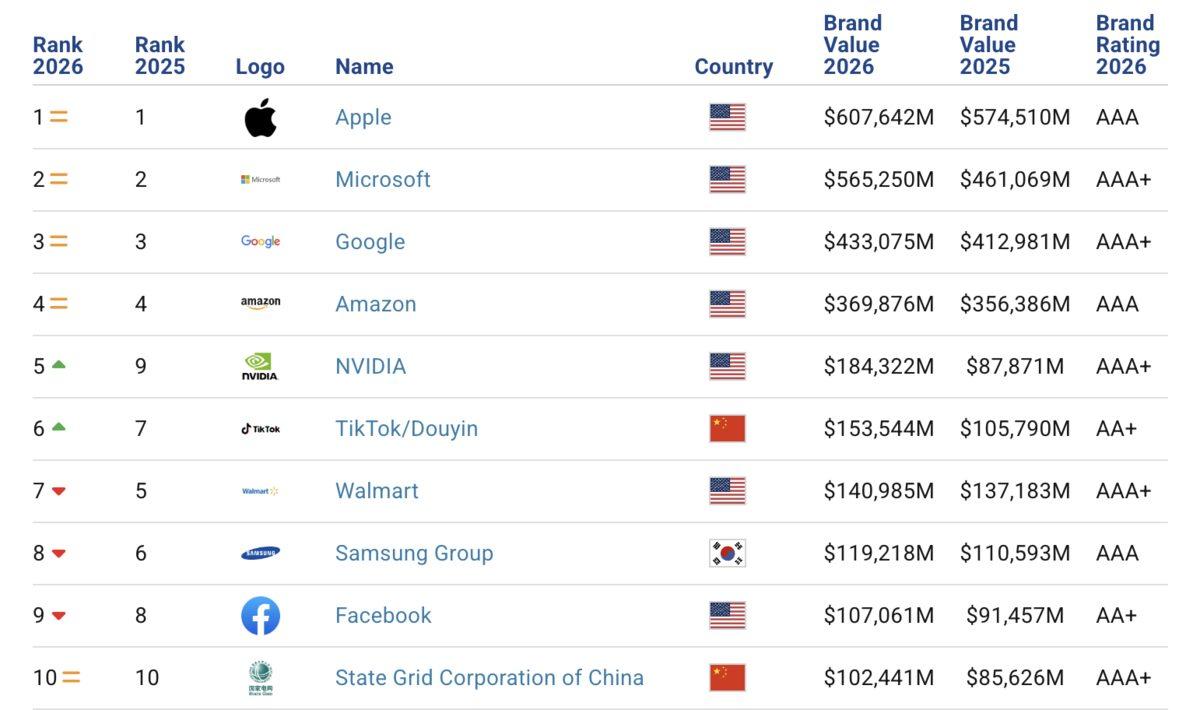Click the Country column header

(x=733, y=67)
